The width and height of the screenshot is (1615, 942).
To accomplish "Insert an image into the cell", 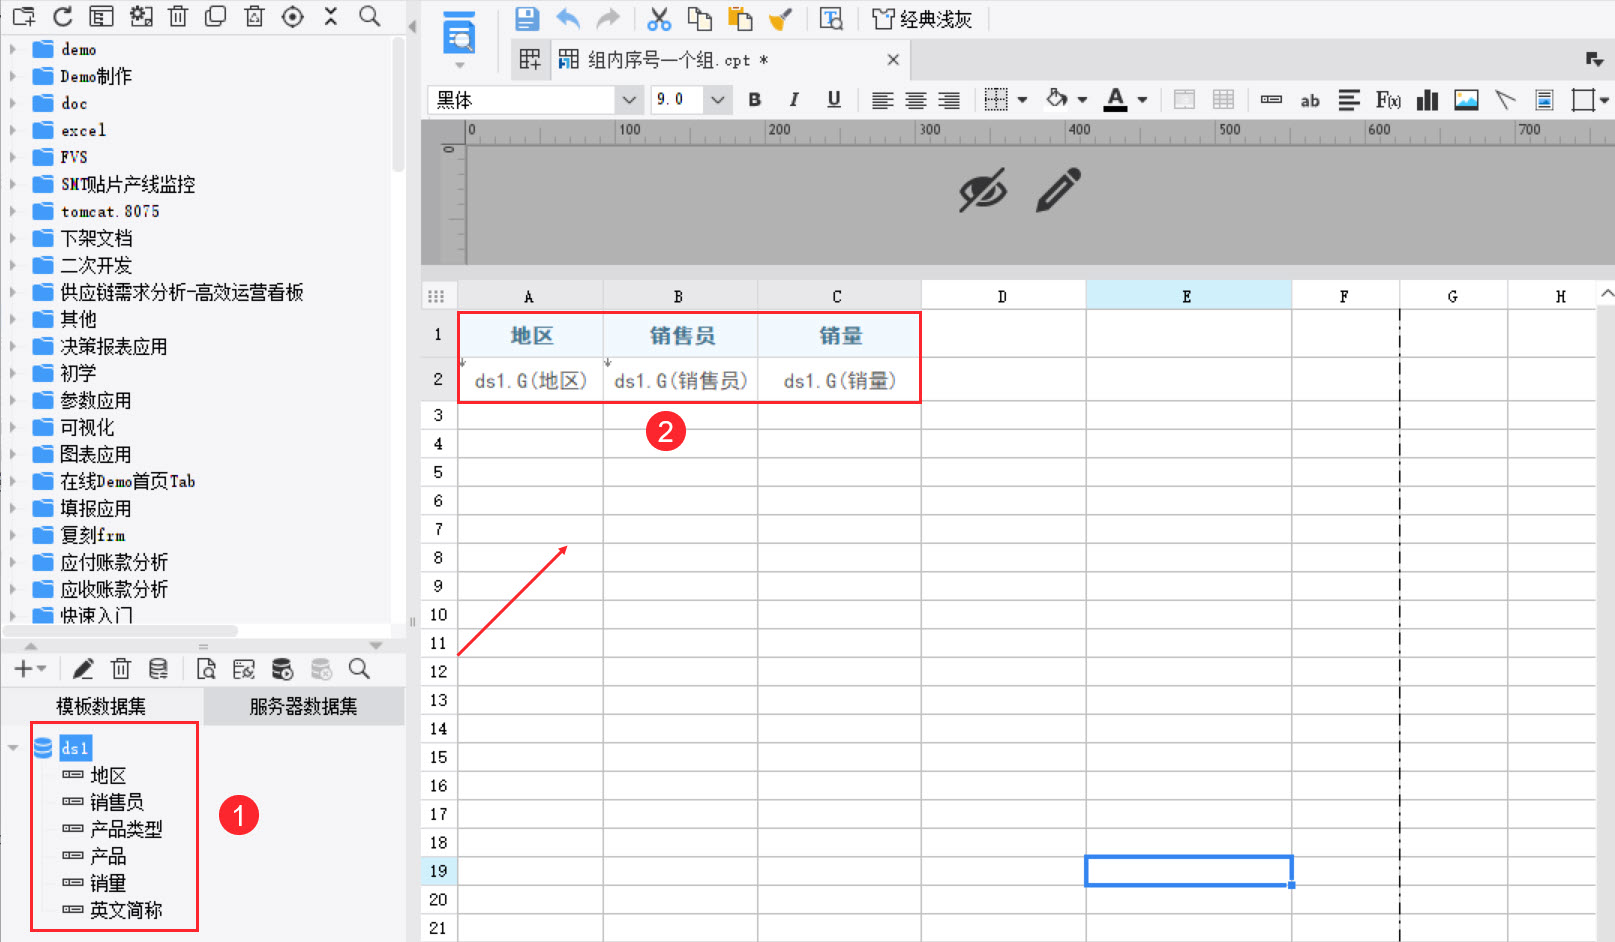I will pos(1466,100).
